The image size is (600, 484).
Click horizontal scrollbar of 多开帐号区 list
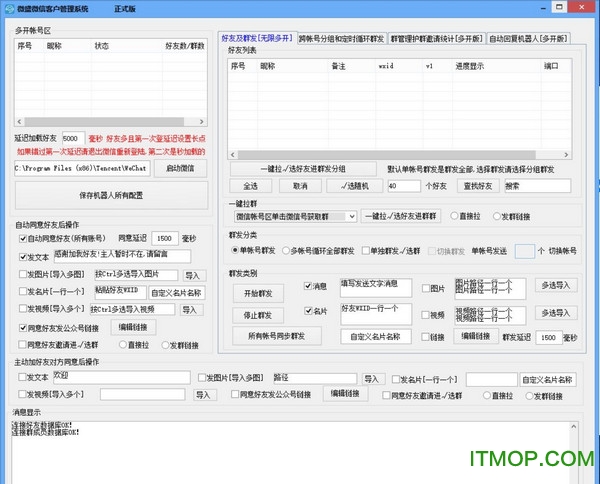click(x=104, y=122)
